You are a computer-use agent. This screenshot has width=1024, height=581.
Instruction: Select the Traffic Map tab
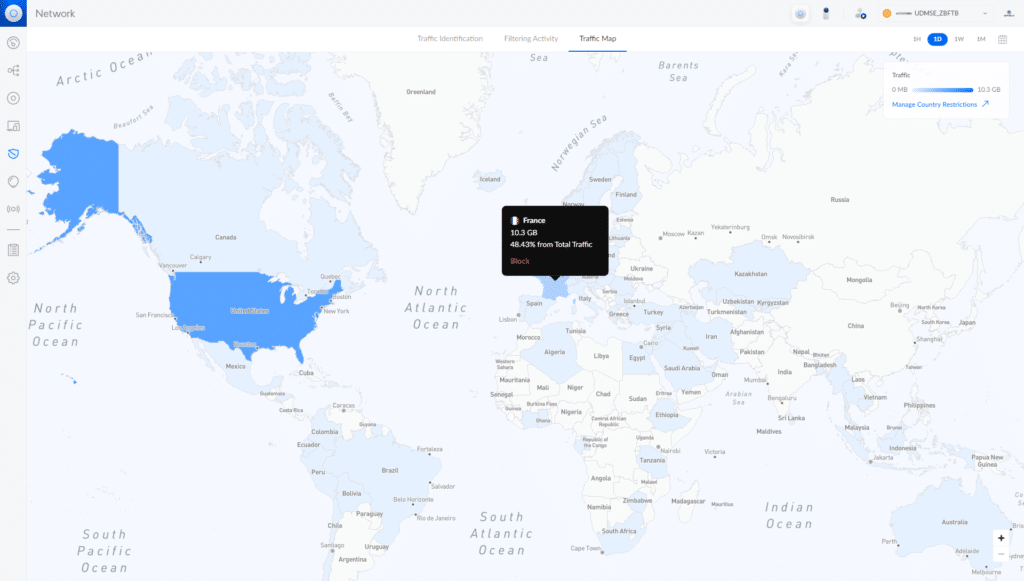coord(598,39)
